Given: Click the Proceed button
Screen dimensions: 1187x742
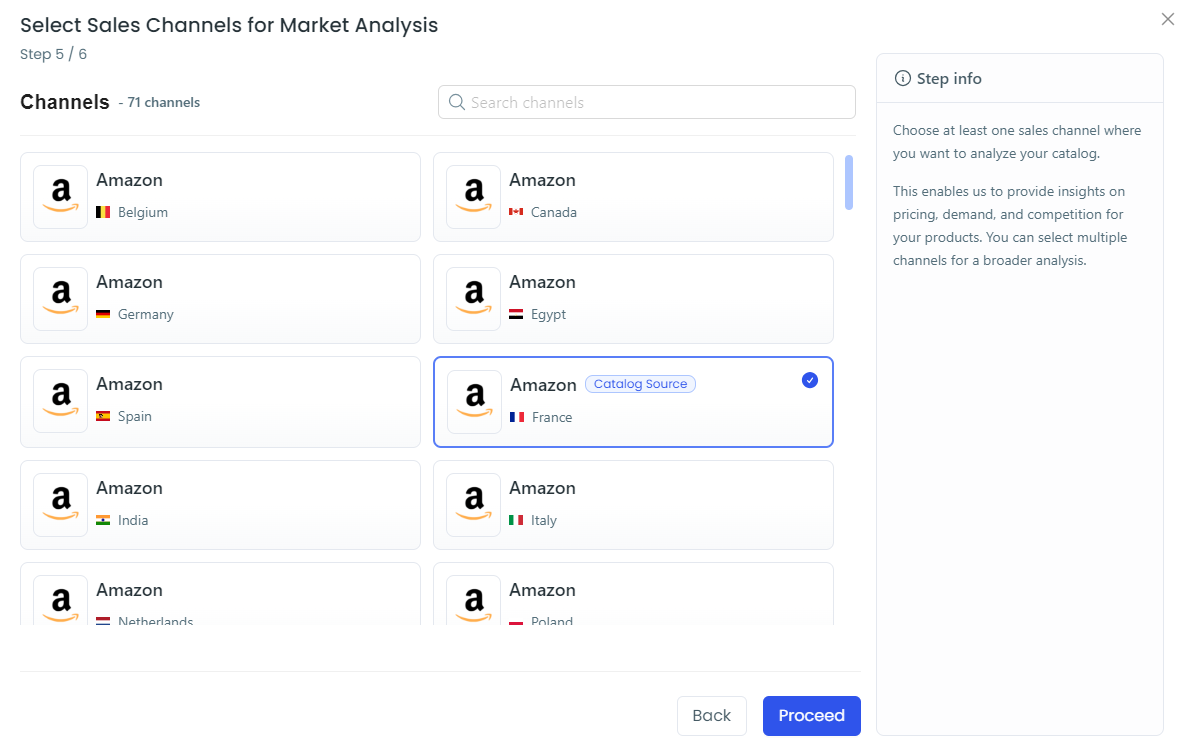Looking at the screenshot, I should (812, 716).
